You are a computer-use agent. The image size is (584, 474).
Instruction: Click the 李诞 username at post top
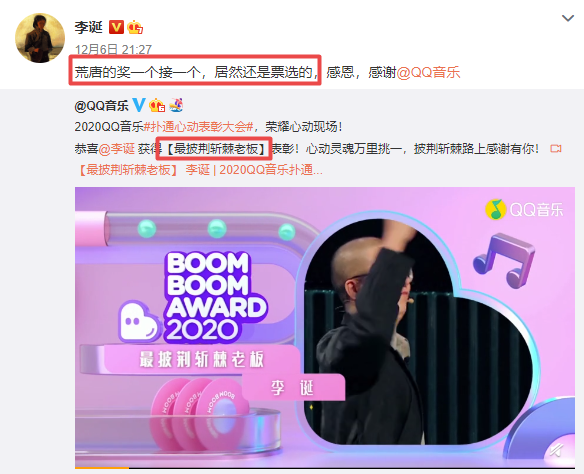point(88,27)
